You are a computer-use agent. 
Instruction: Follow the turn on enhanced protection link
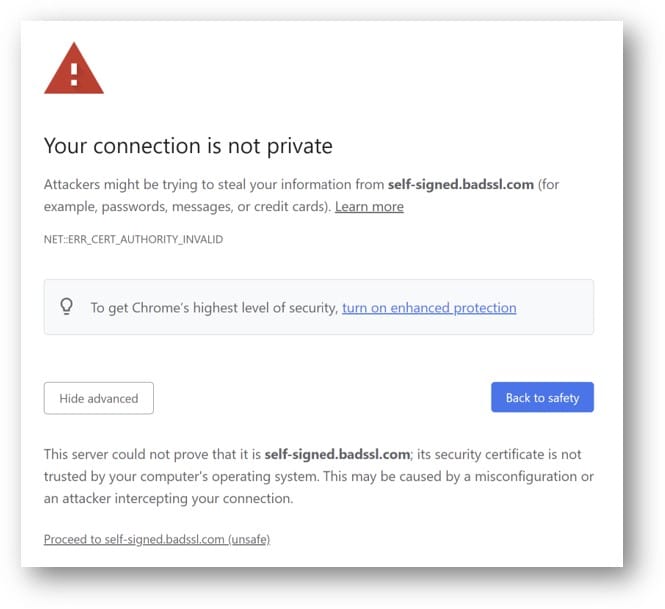click(429, 307)
